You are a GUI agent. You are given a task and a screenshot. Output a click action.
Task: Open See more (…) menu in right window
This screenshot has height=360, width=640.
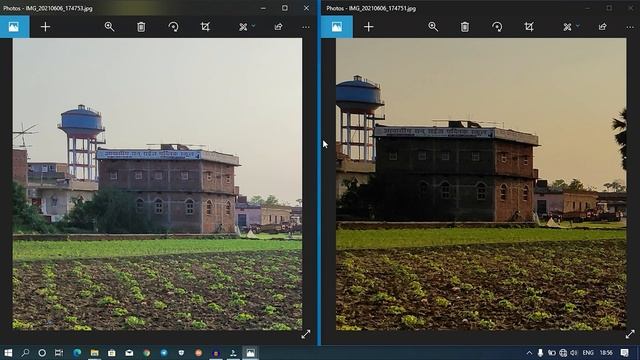click(x=630, y=27)
